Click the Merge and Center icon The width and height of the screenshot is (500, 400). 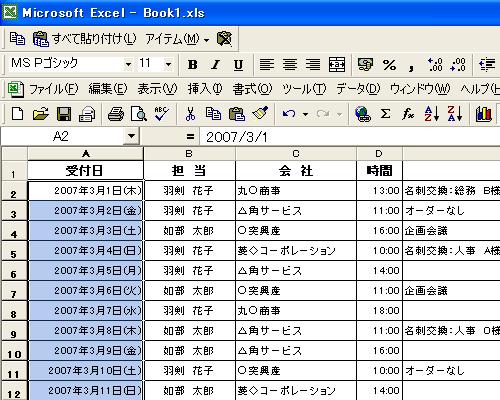[x=337, y=64]
